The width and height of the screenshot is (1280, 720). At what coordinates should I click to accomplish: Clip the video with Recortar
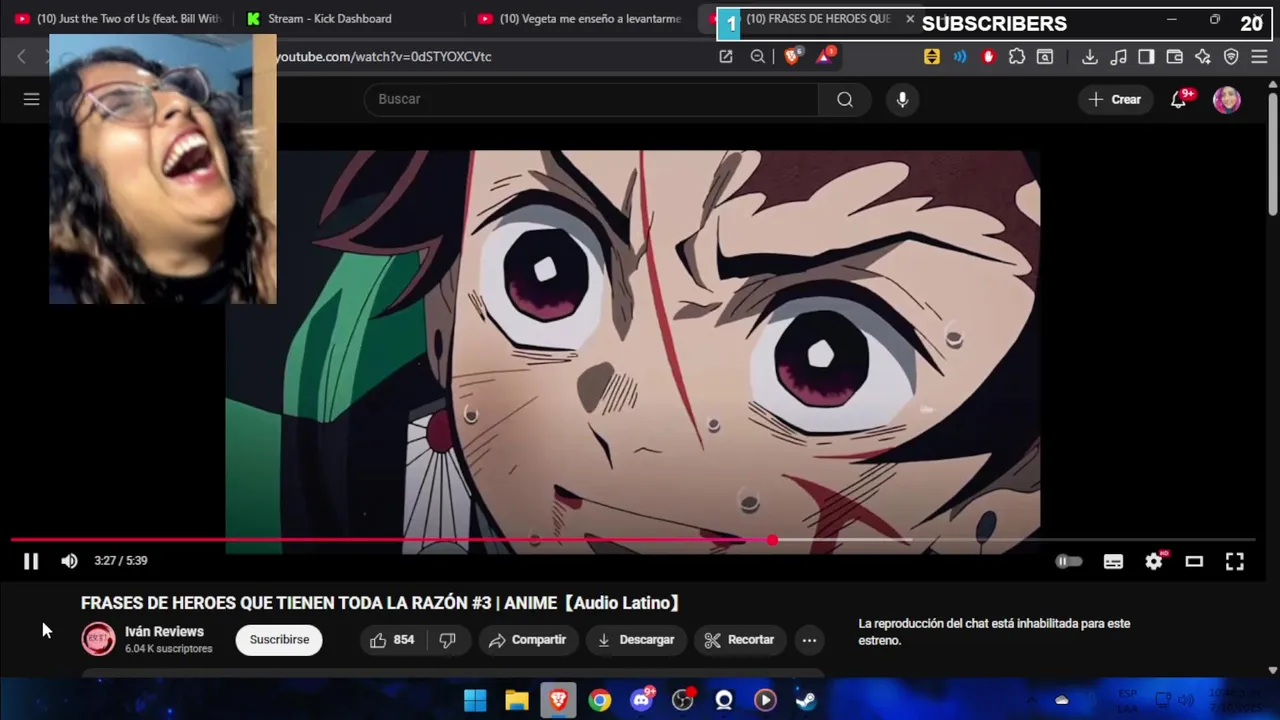click(739, 640)
